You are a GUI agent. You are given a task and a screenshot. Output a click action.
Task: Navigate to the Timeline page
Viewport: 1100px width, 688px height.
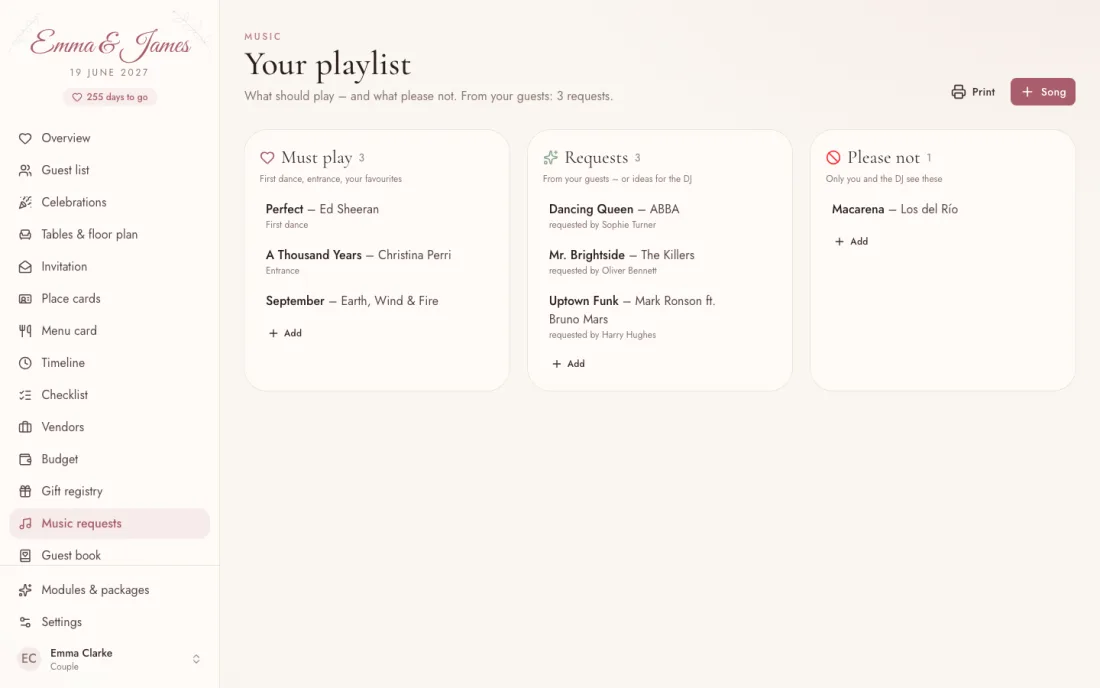coord(109,363)
